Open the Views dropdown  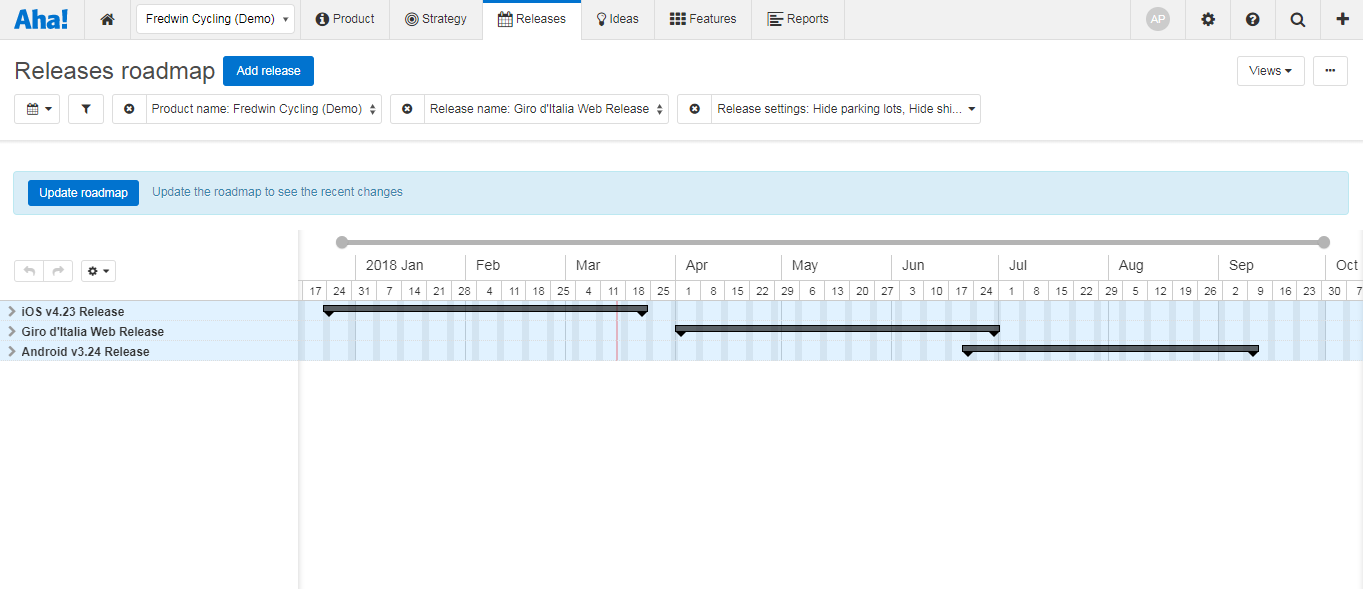point(1271,71)
